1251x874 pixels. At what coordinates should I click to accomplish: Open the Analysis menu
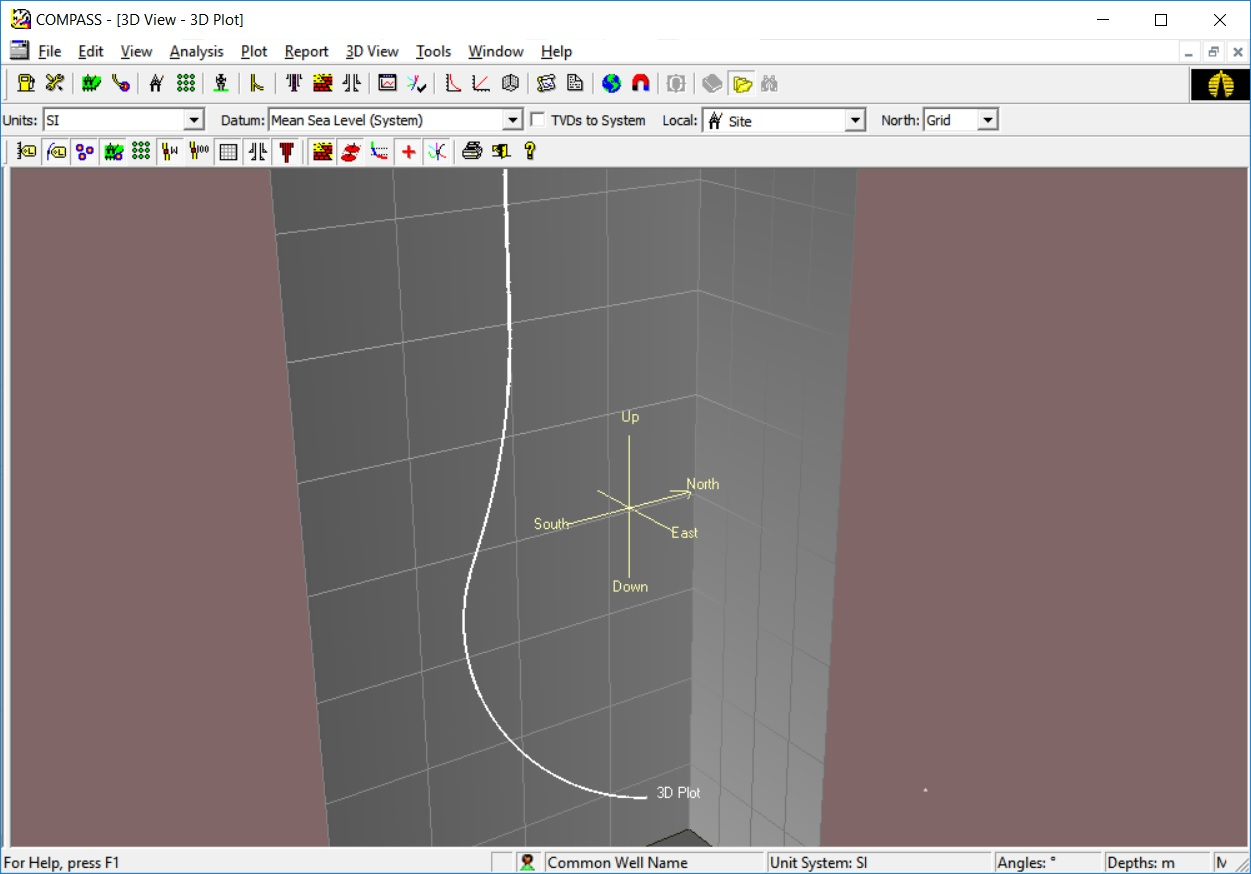coord(196,51)
